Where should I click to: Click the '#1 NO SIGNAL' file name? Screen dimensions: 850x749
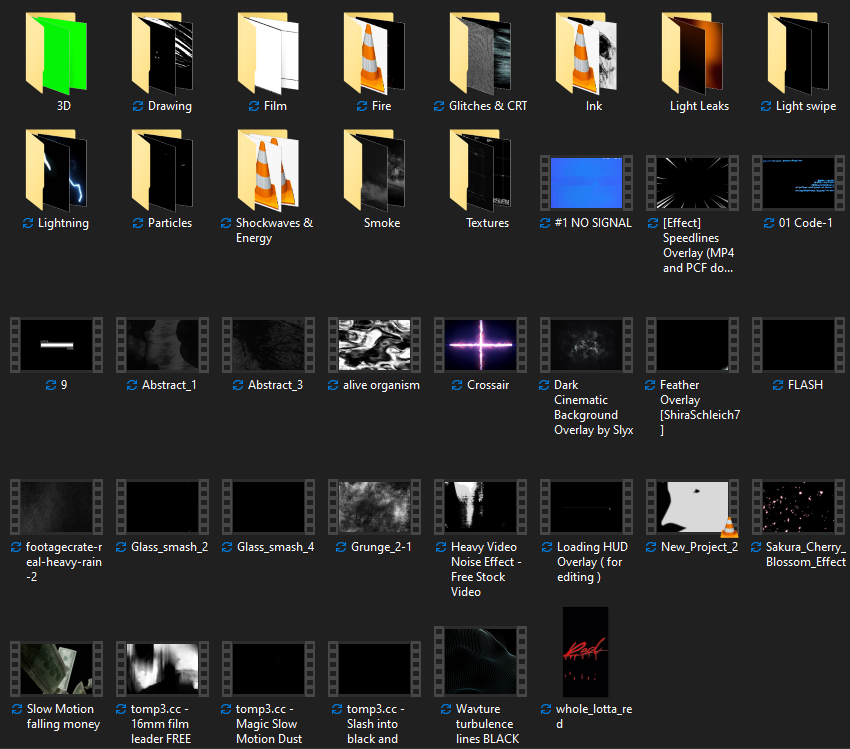593,223
